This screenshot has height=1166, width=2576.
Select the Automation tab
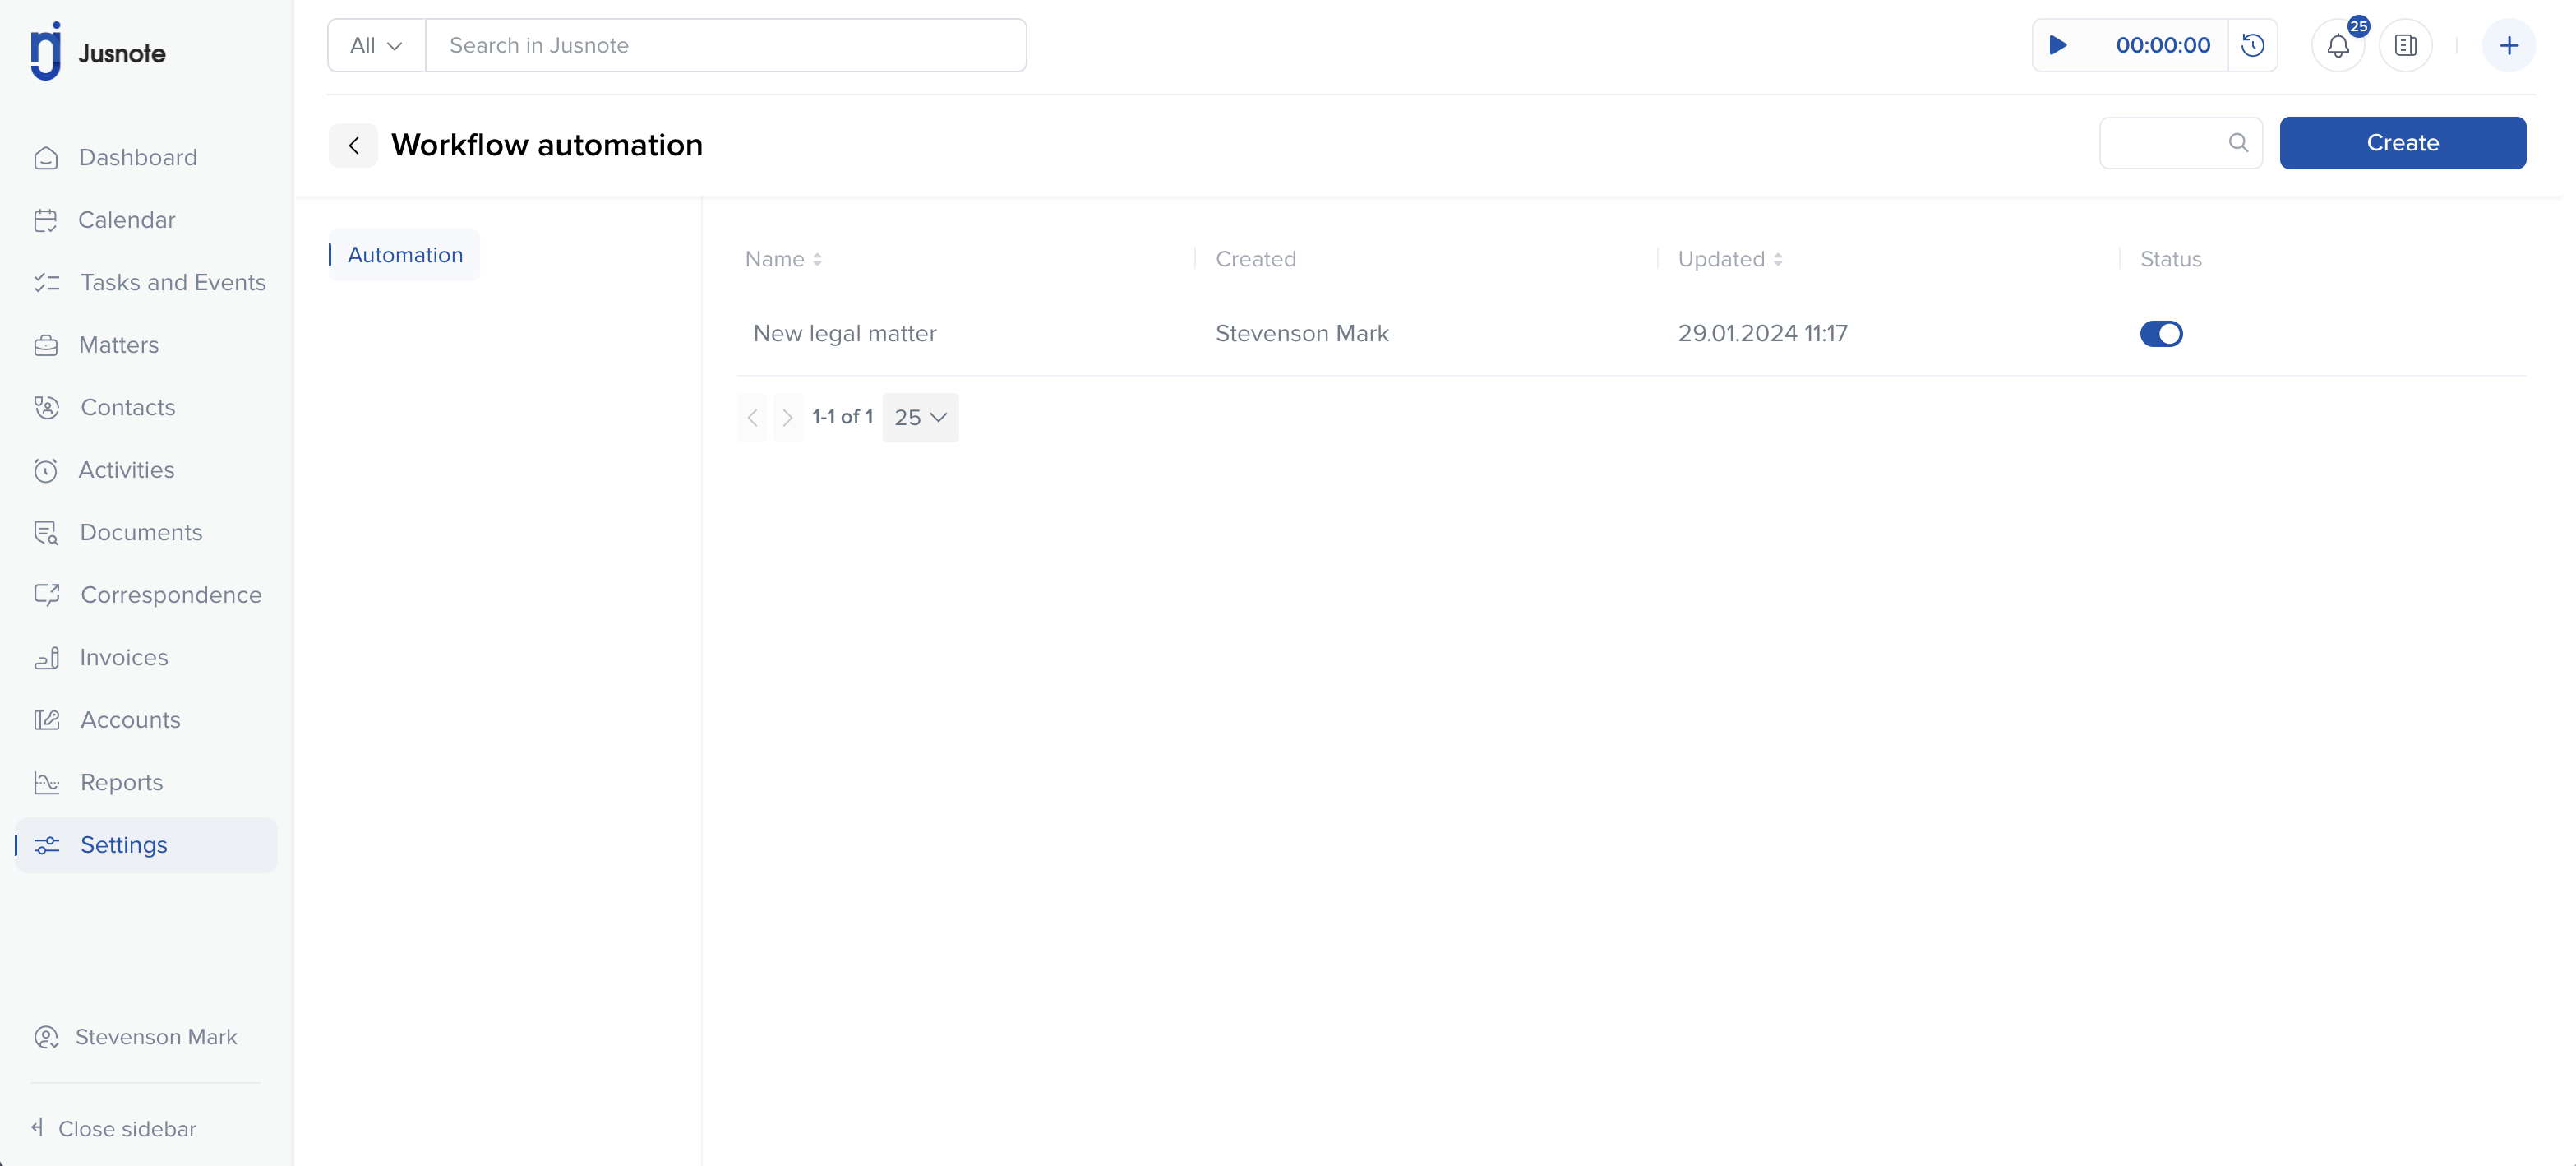point(404,255)
